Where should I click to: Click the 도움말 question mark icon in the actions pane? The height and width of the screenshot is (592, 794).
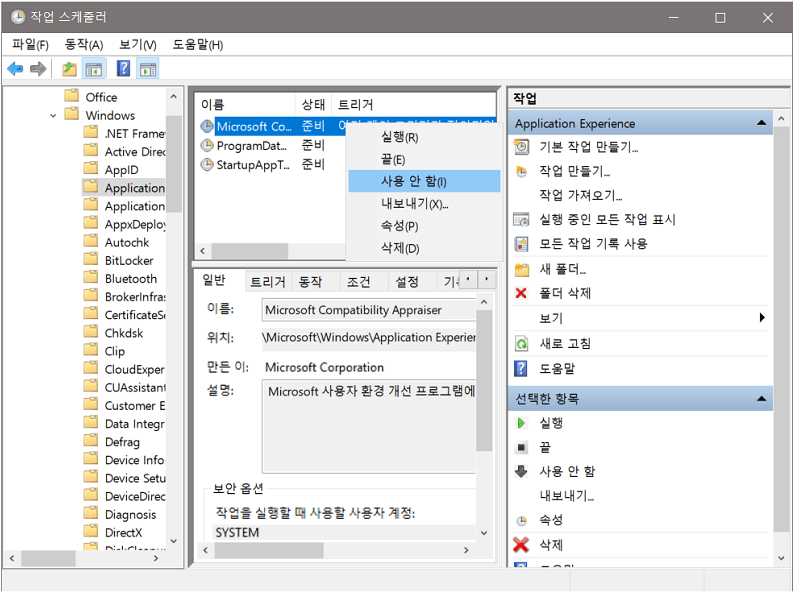click(521, 369)
